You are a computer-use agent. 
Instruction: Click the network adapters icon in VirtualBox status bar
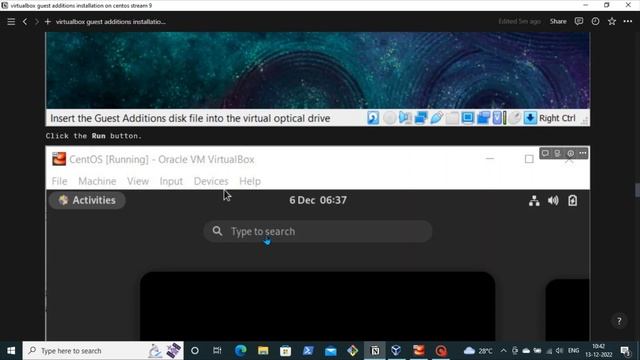click(x=420, y=118)
